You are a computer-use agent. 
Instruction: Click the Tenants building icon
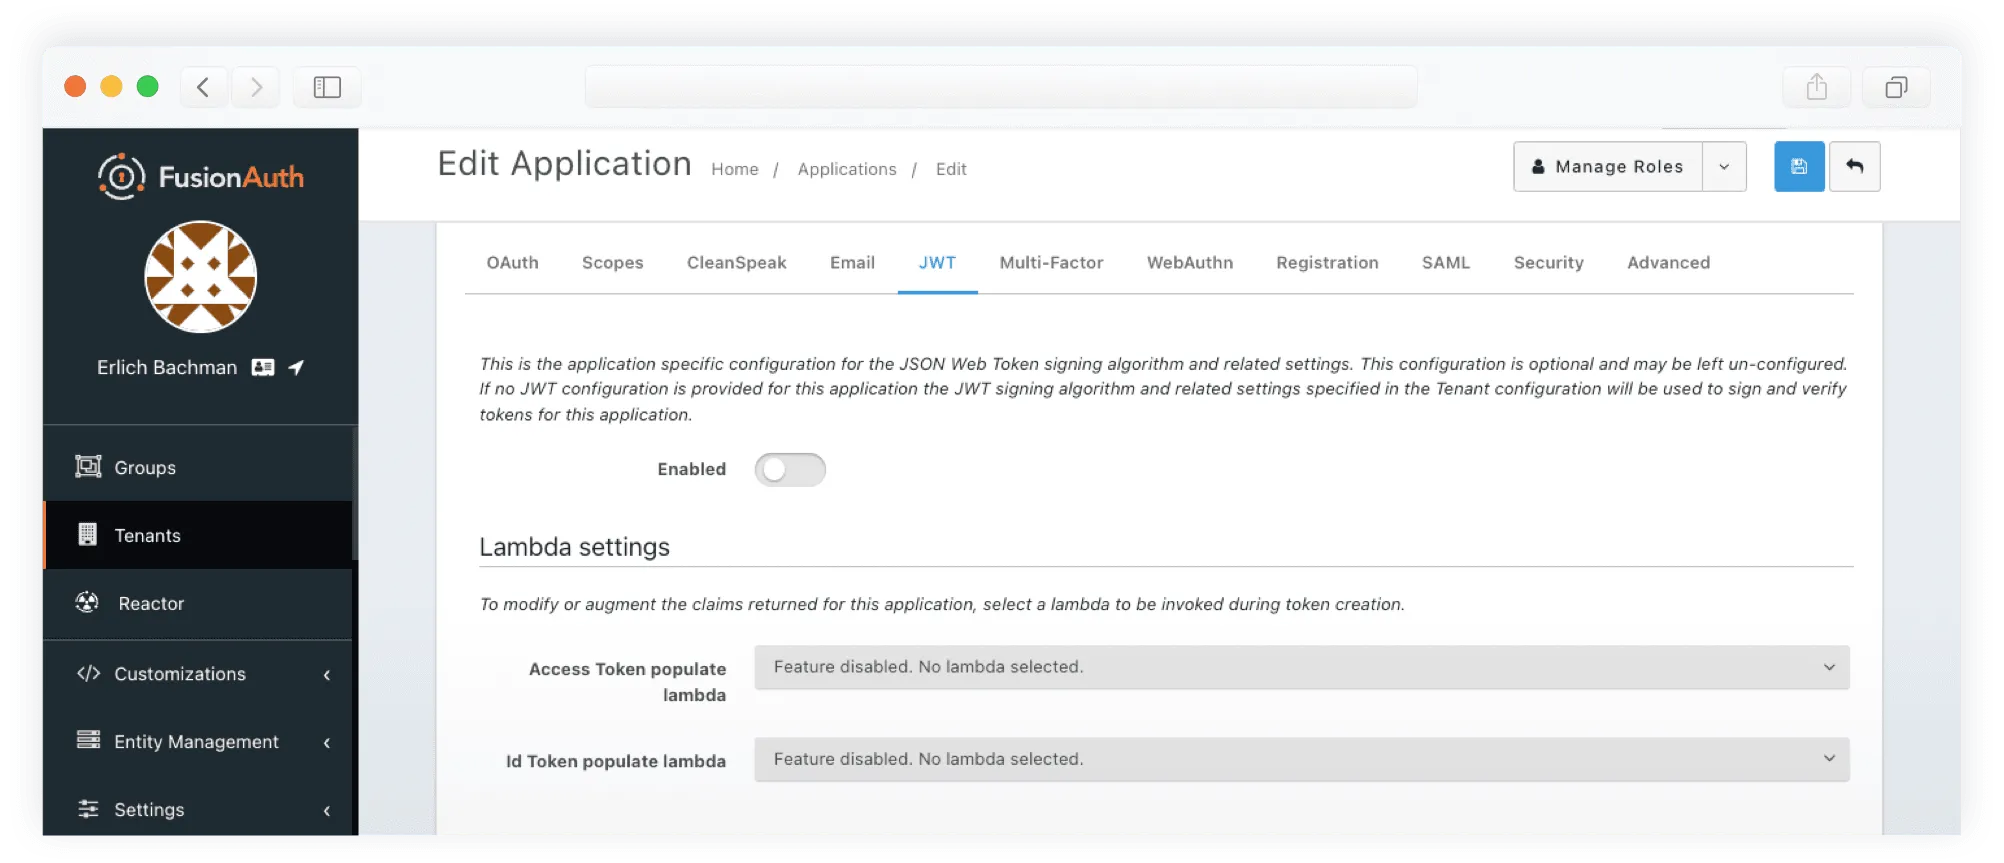click(88, 535)
